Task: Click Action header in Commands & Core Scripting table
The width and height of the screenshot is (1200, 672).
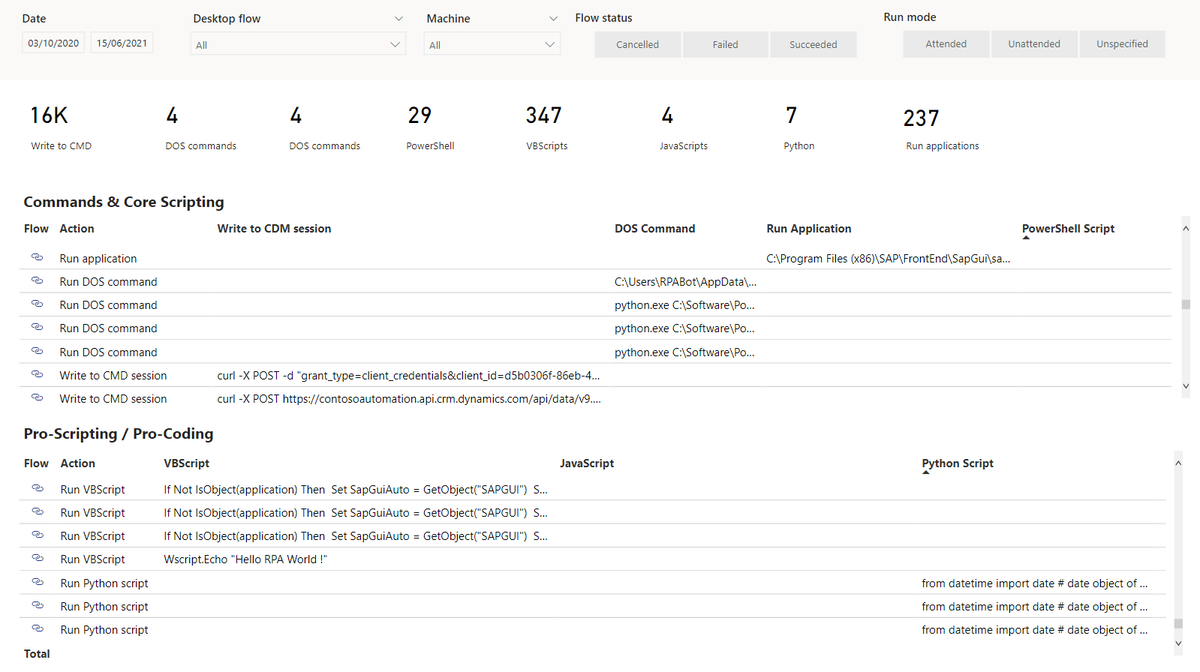Action: (x=77, y=228)
